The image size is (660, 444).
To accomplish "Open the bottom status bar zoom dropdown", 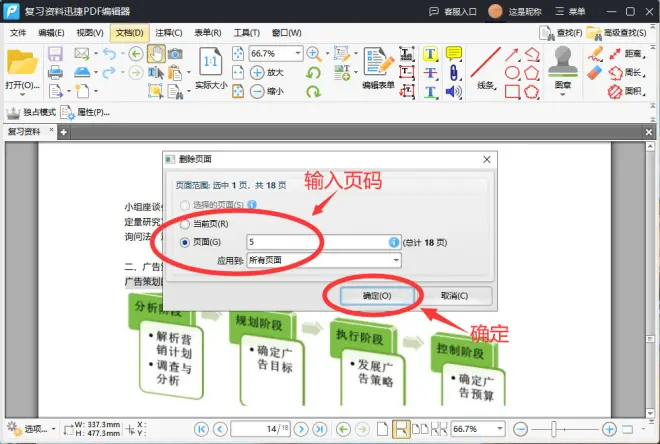I will 500,429.
